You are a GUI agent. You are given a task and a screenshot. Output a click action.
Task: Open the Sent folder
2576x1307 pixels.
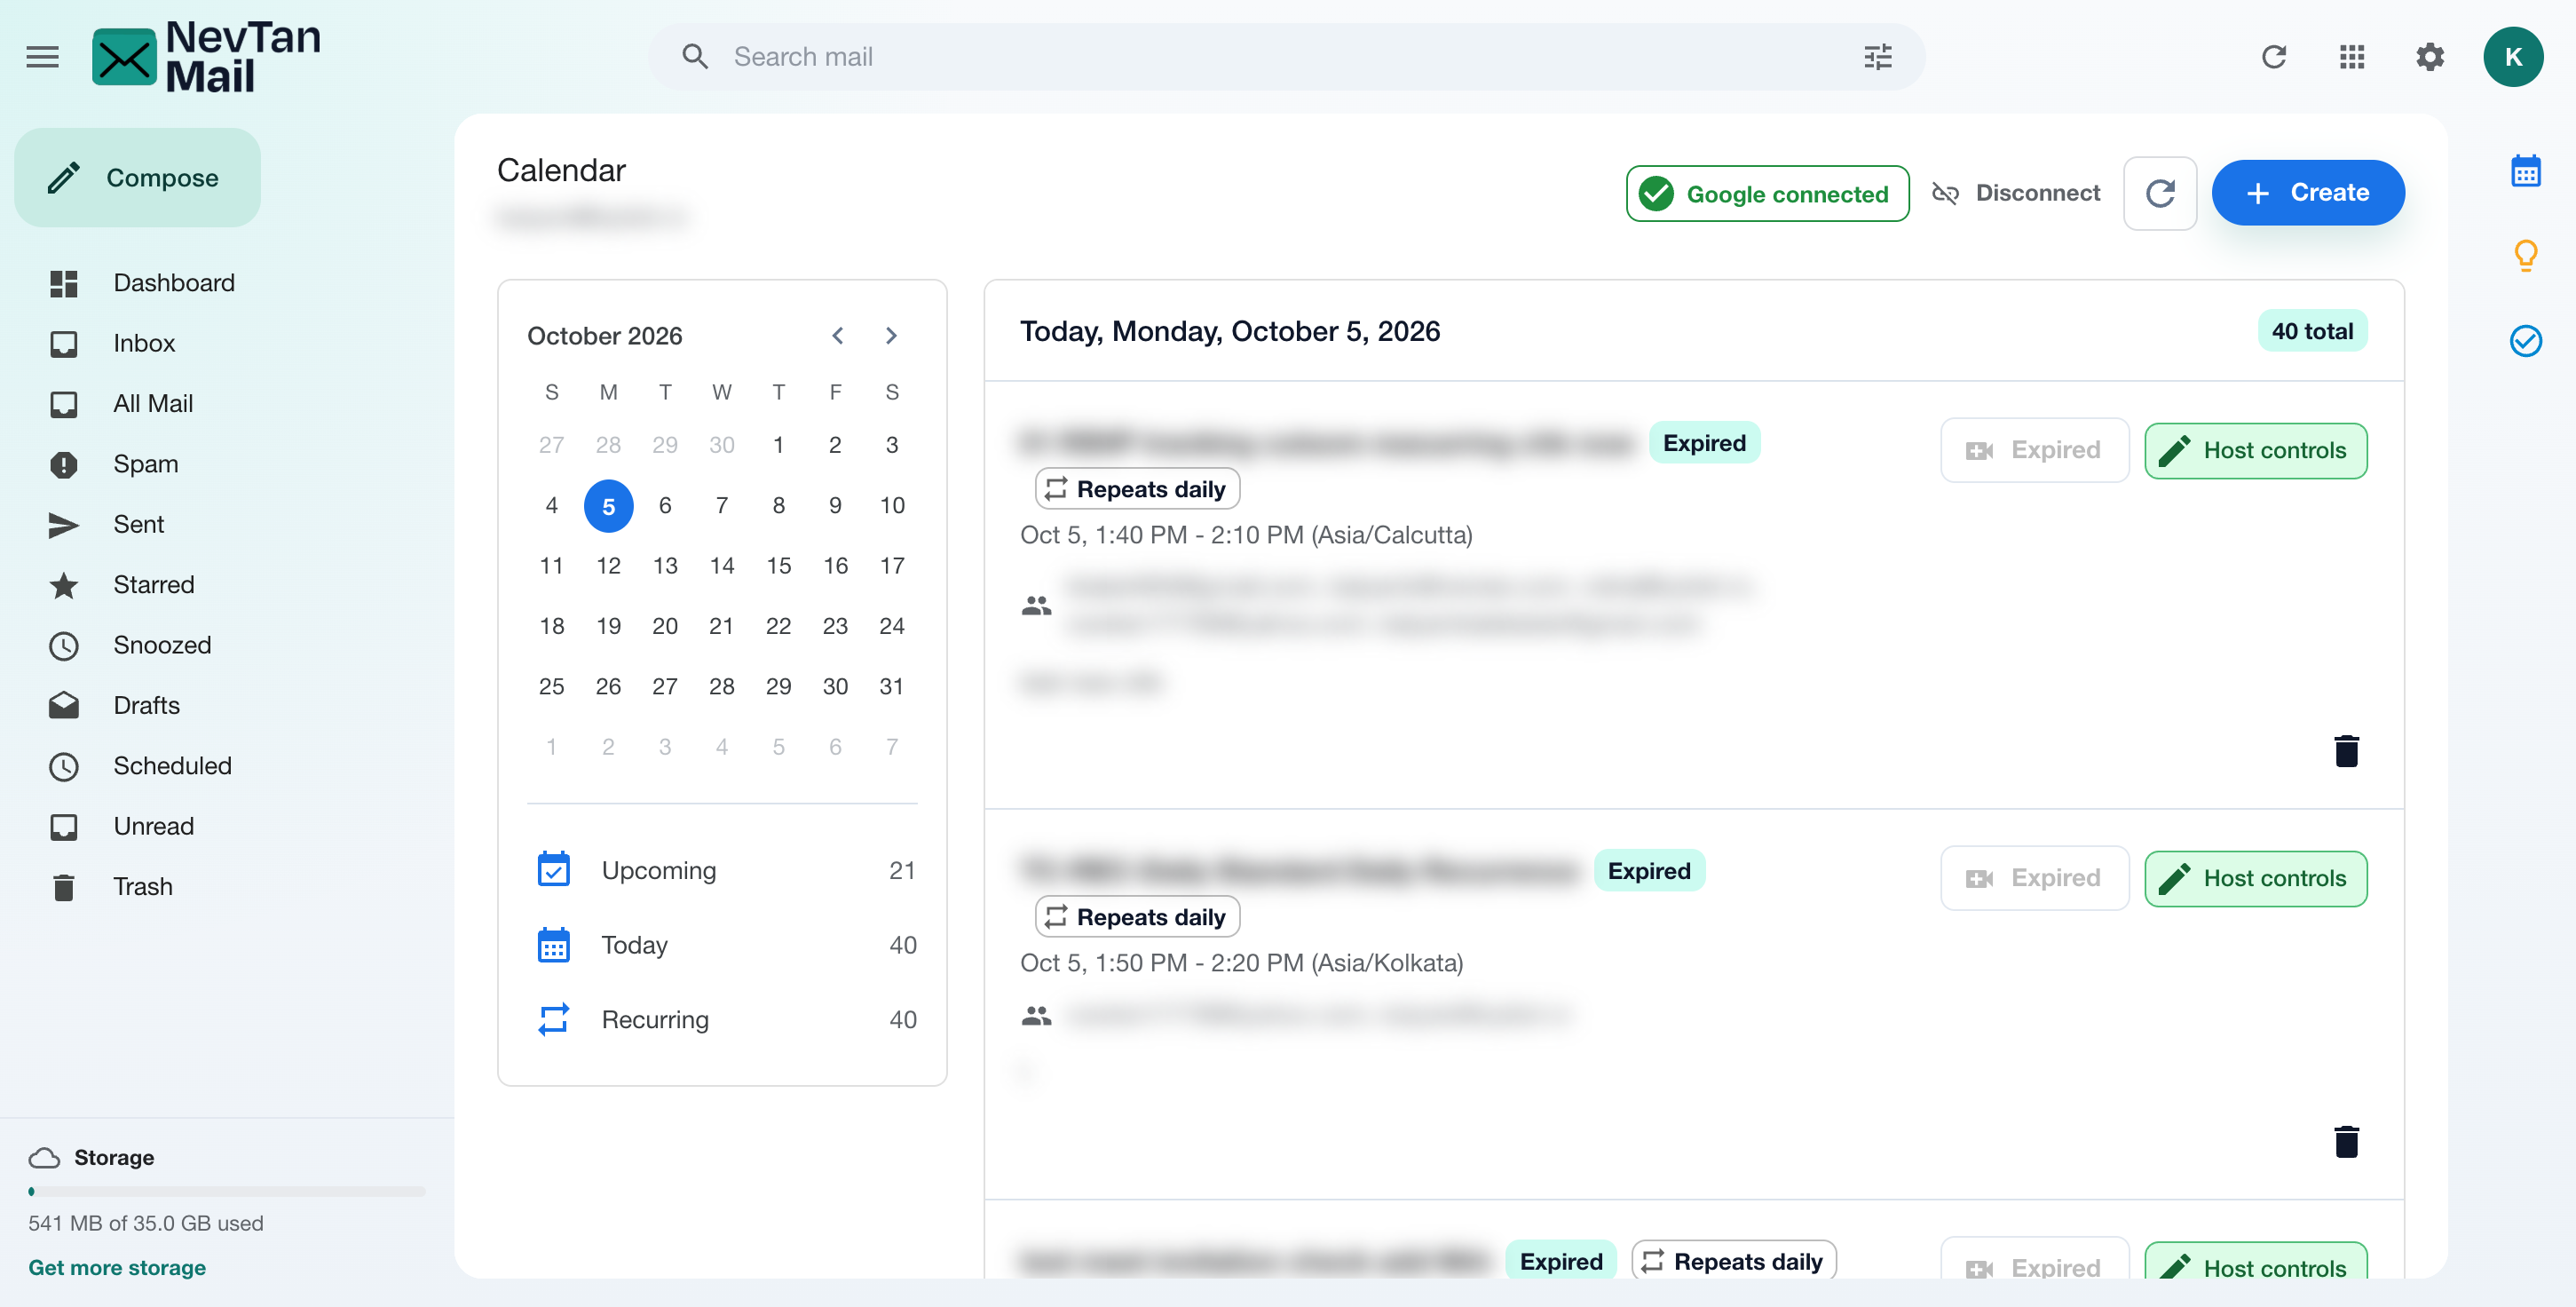point(138,525)
